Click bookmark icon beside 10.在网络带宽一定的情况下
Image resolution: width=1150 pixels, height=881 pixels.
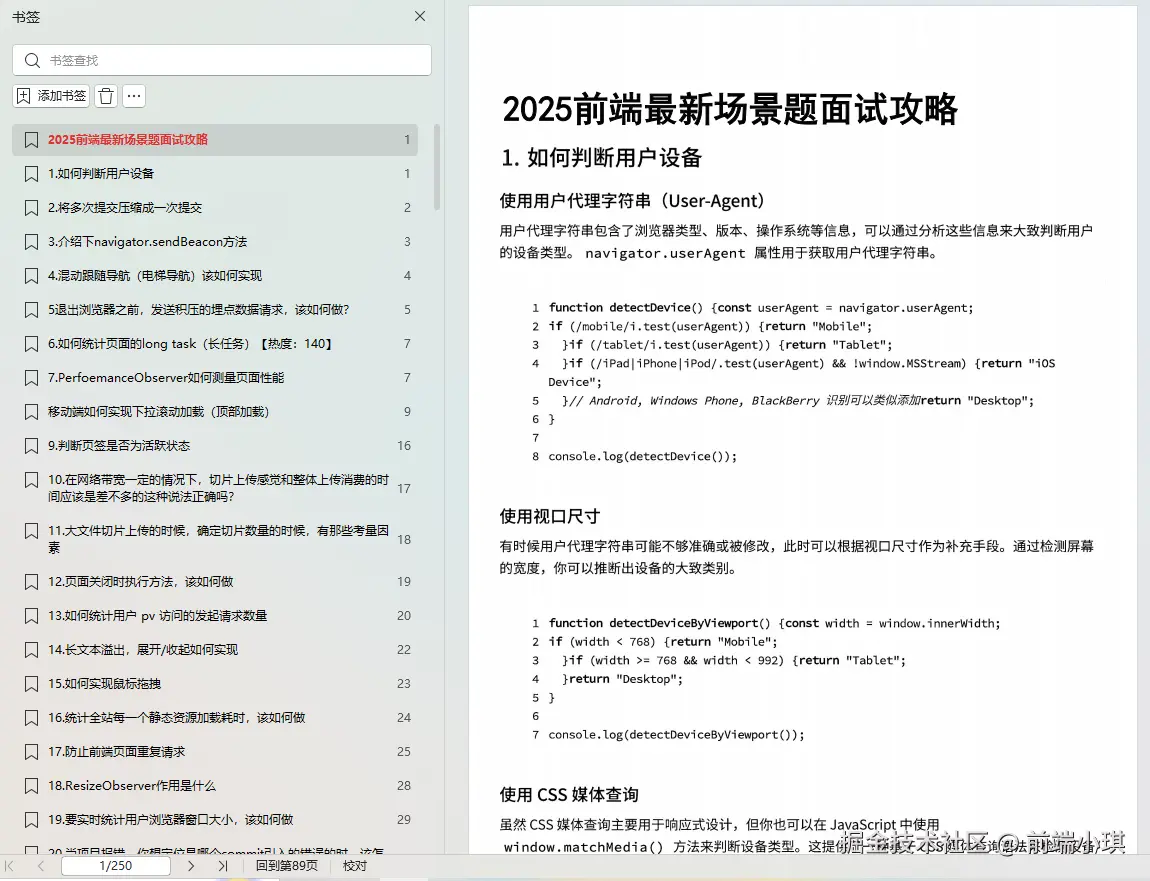tap(31, 480)
